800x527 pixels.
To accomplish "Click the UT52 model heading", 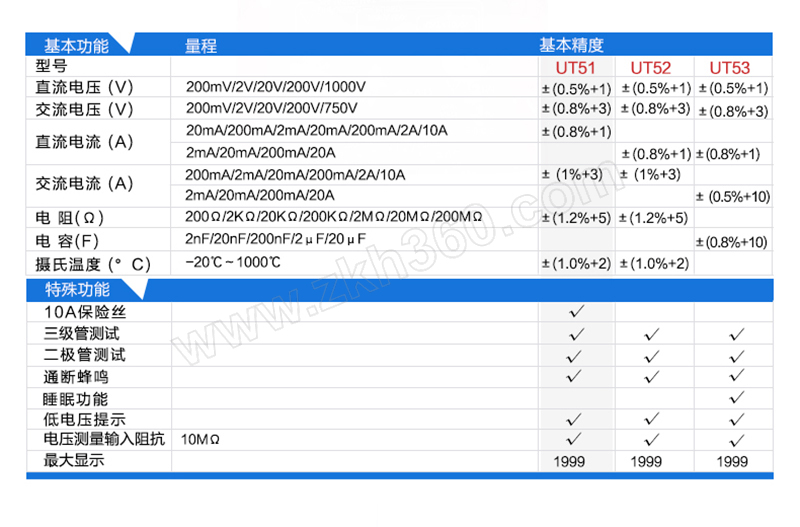I will tap(651, 68).
